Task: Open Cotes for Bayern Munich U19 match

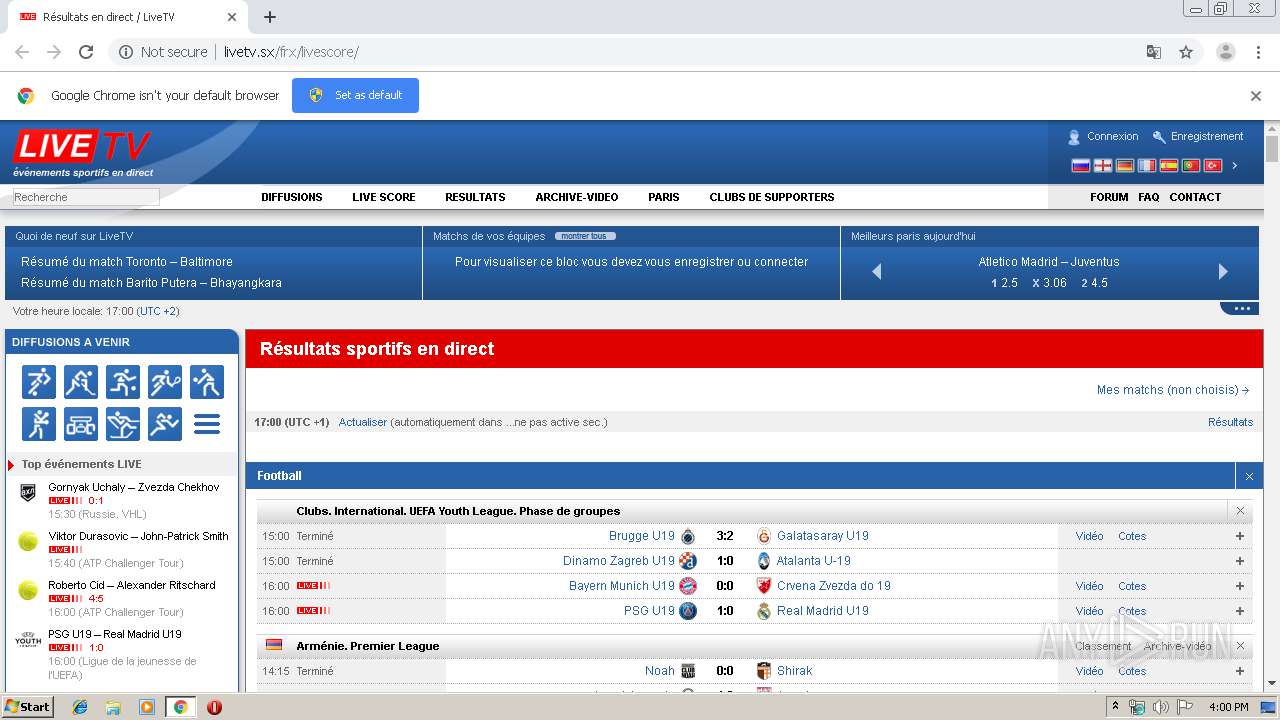Action: click(x=1132, y=586)
